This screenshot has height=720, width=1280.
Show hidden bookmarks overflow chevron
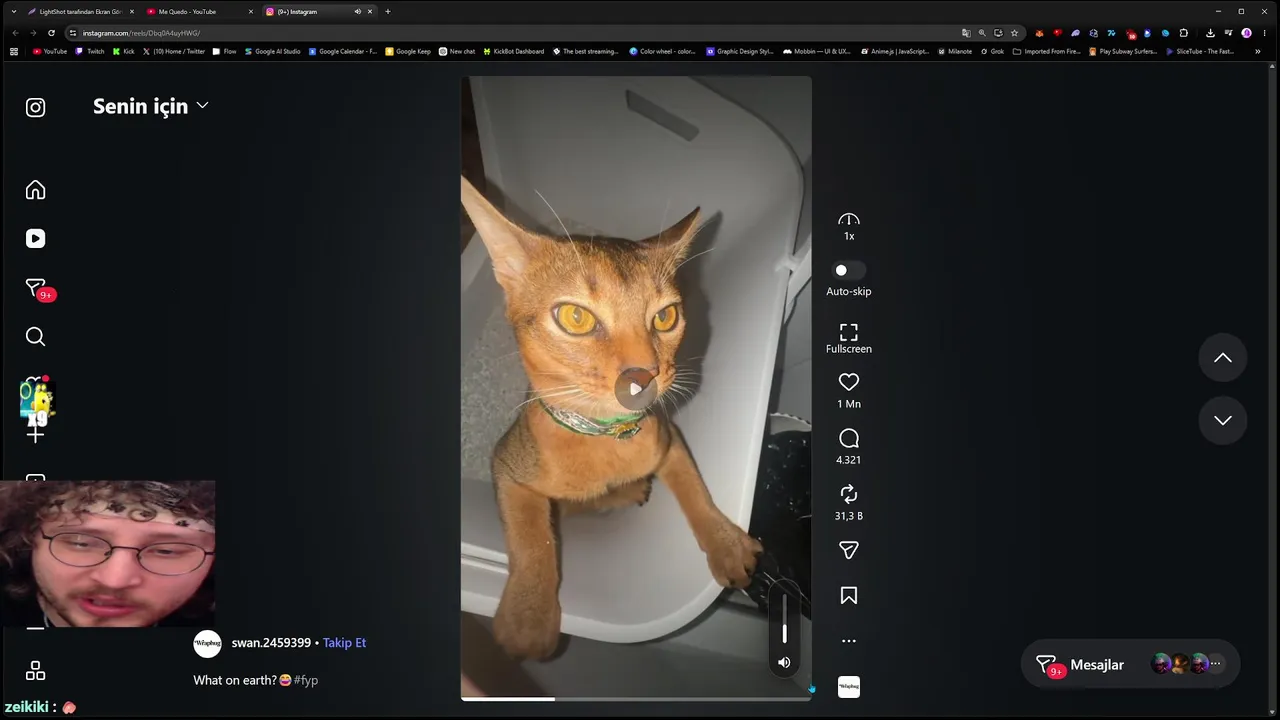(1258, 51)
